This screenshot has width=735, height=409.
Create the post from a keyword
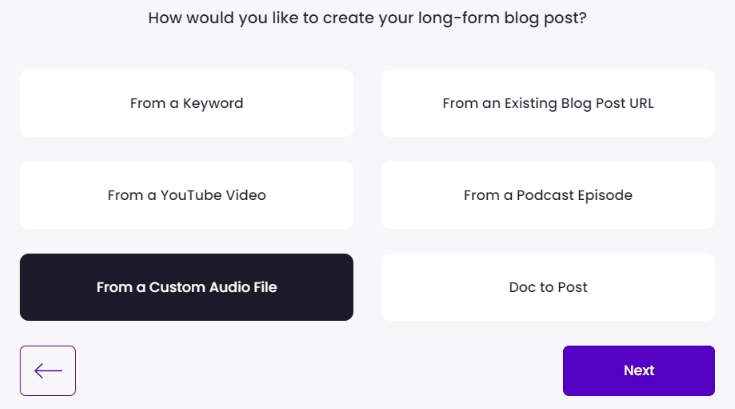(x=186, y=103)
